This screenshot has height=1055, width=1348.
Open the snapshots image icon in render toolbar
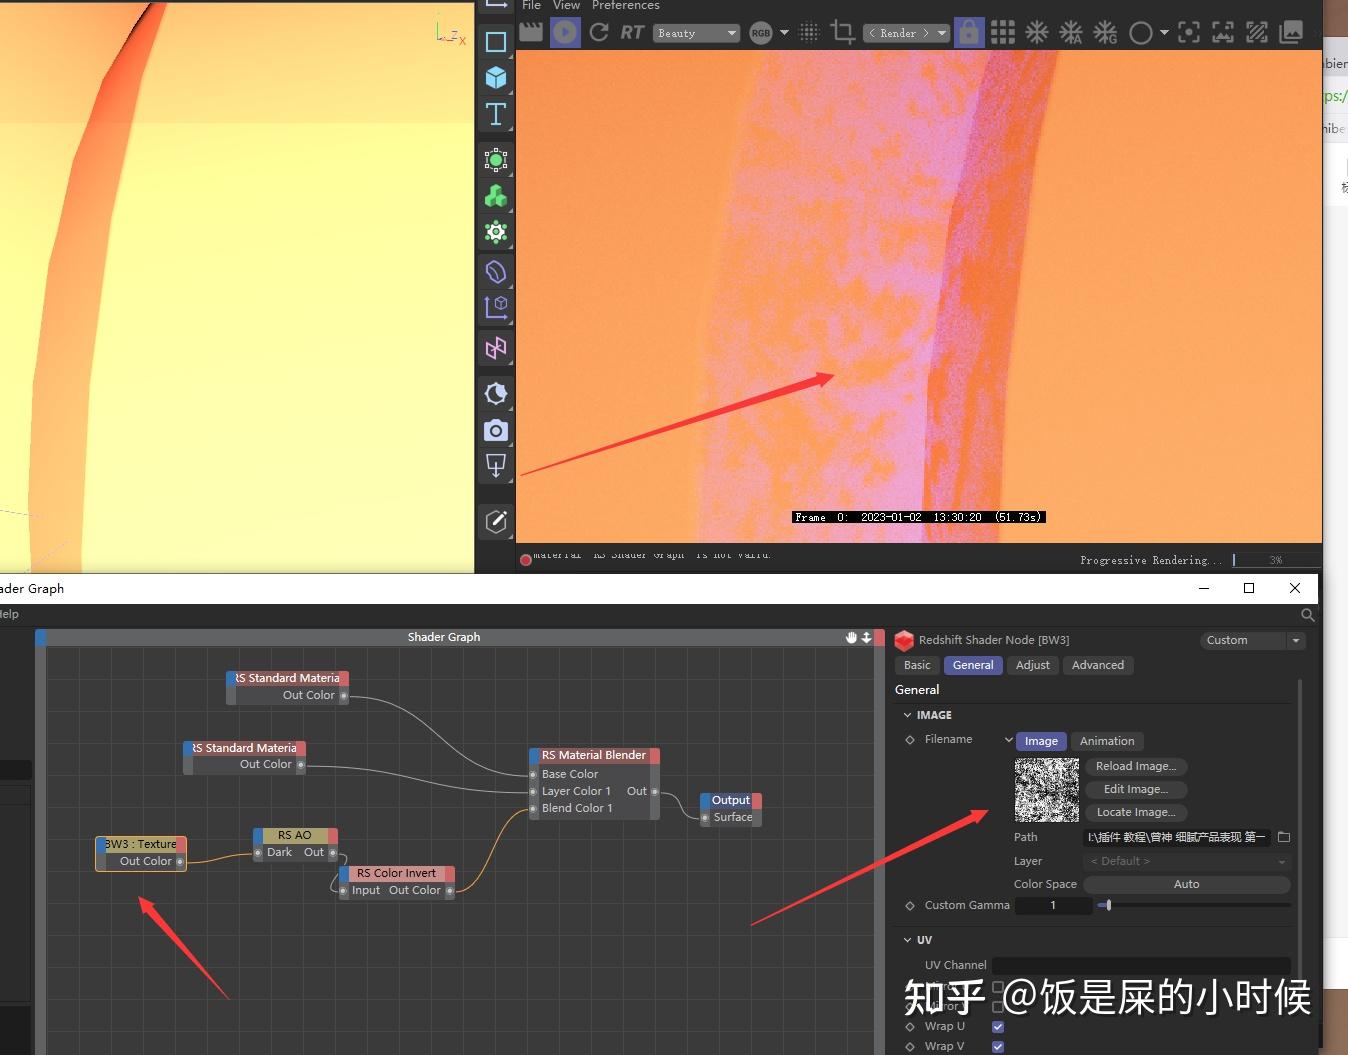[x=1291, y=32]
